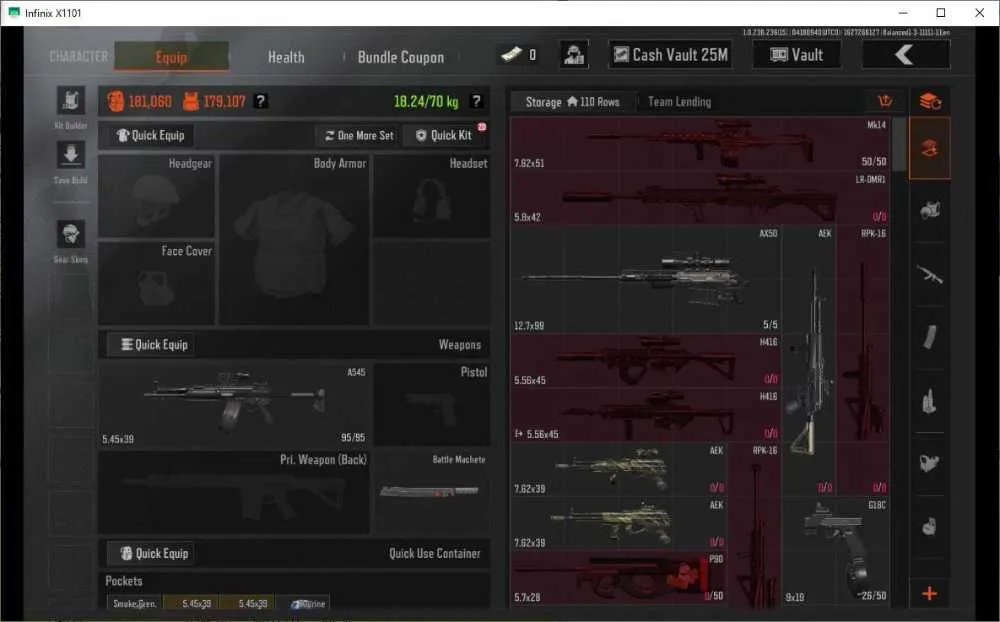1000x622 pixels.
Task: Select the empty Pistol slot
Action: tap(431, 404)
